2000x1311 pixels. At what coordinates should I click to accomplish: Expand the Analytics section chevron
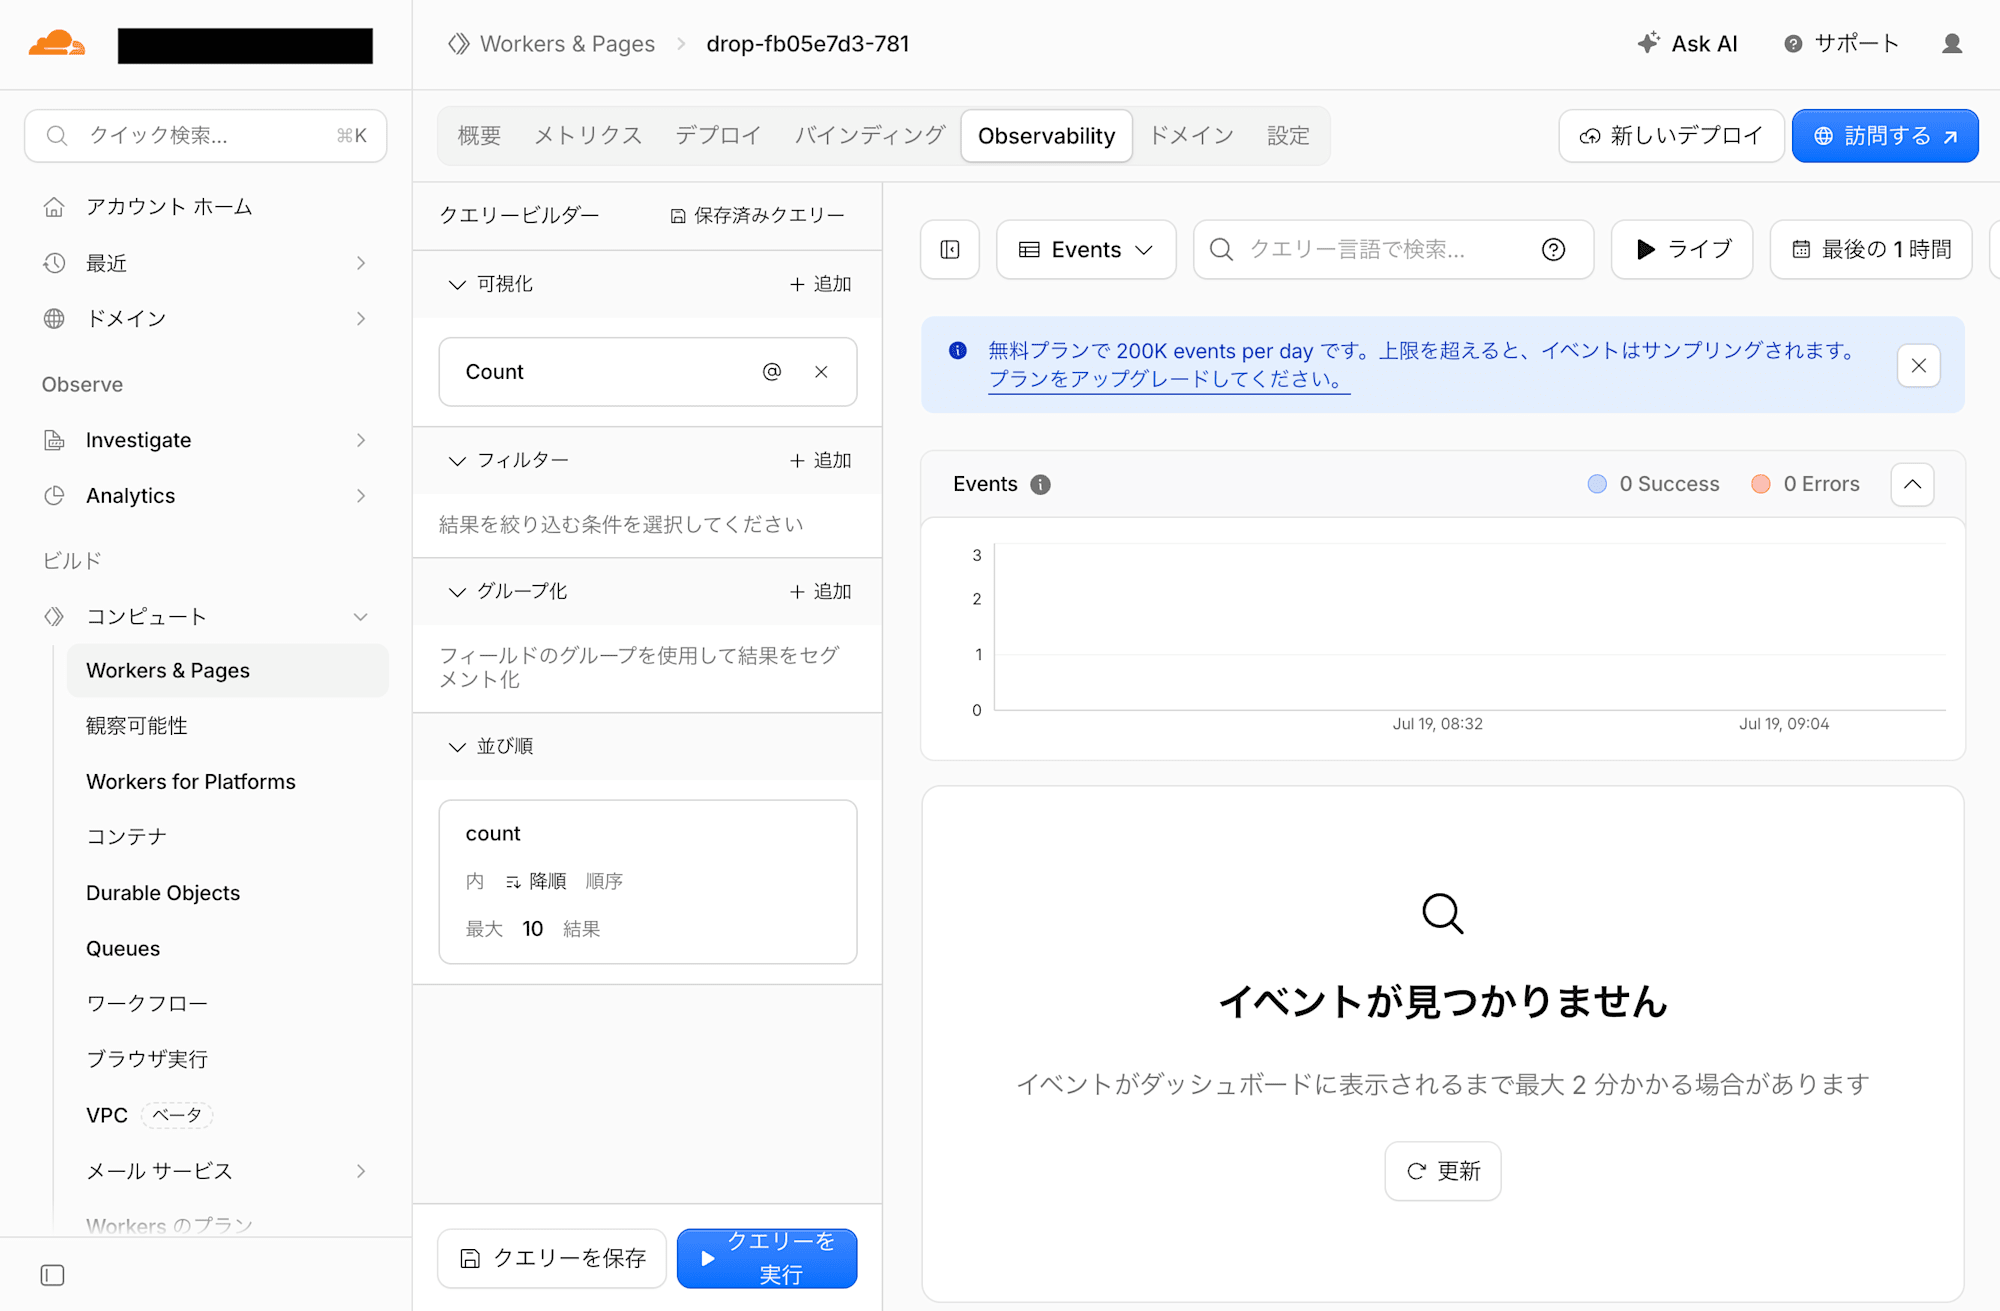pyautogui.click(x=361, y=496)
